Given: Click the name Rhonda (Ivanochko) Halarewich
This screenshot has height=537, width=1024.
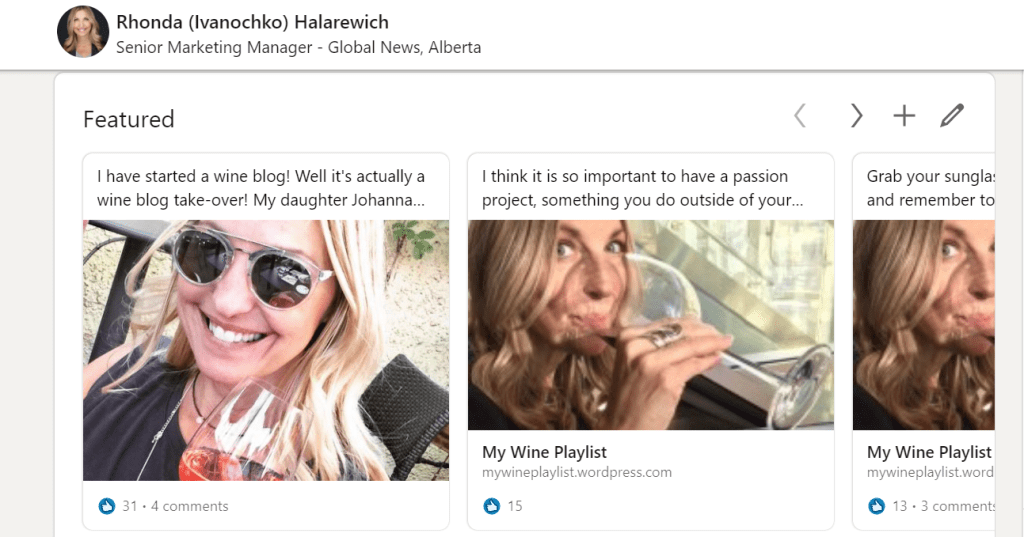Looking at the screenshot, I should 252,22.
